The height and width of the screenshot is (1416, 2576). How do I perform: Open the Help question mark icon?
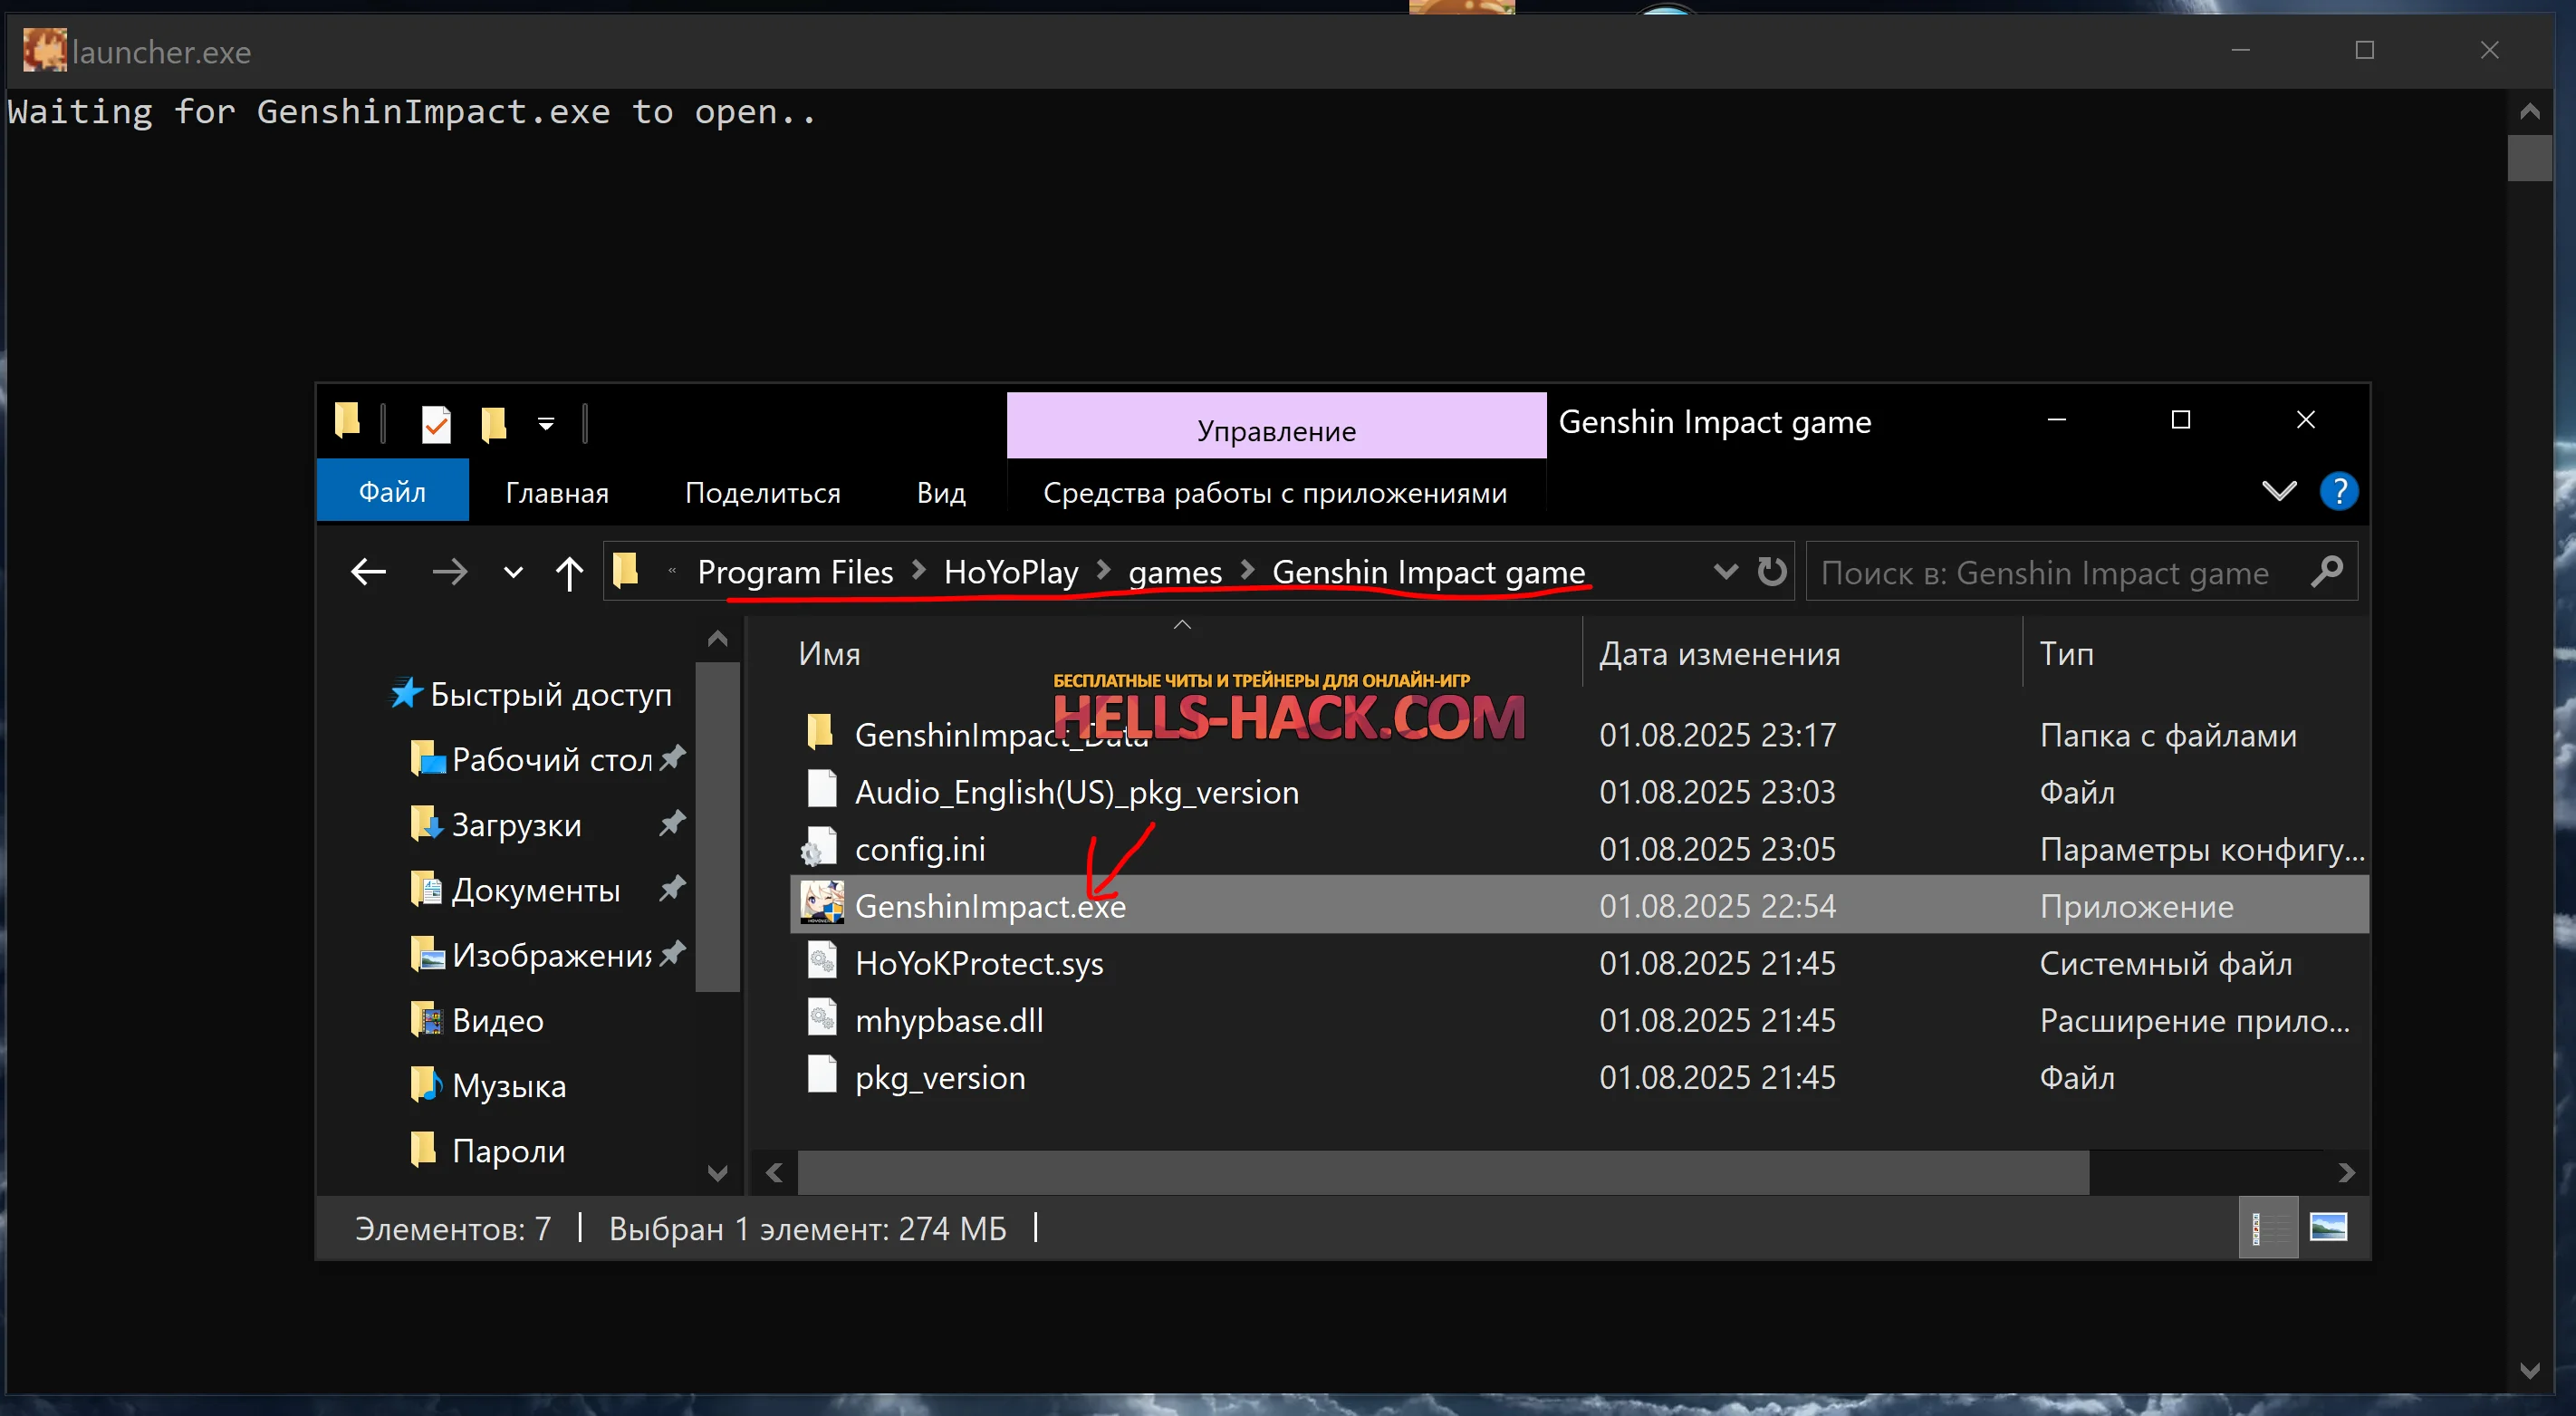point(2338,491)
